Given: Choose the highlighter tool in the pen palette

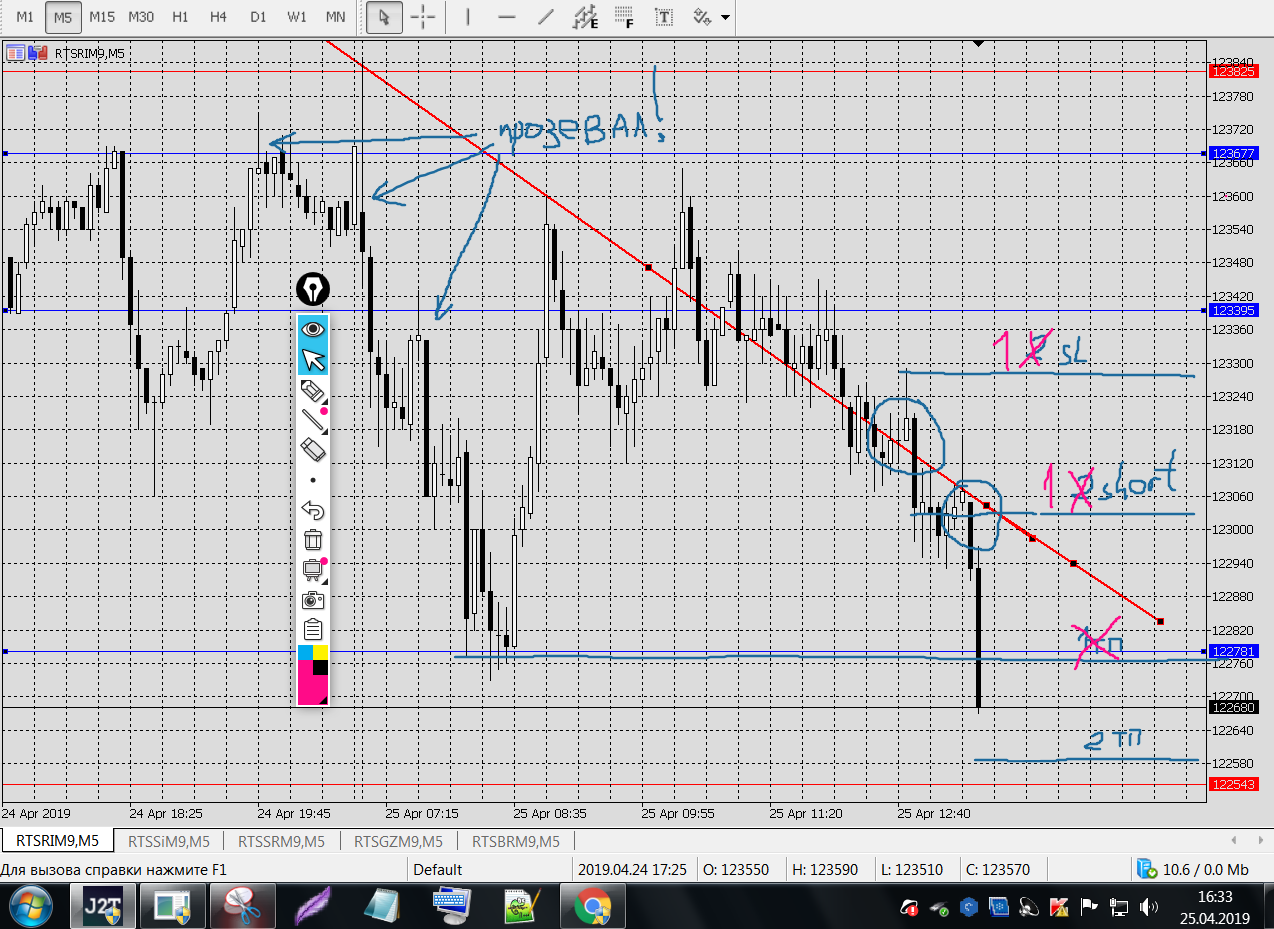Looking at the screenshot, I should 313,391.
